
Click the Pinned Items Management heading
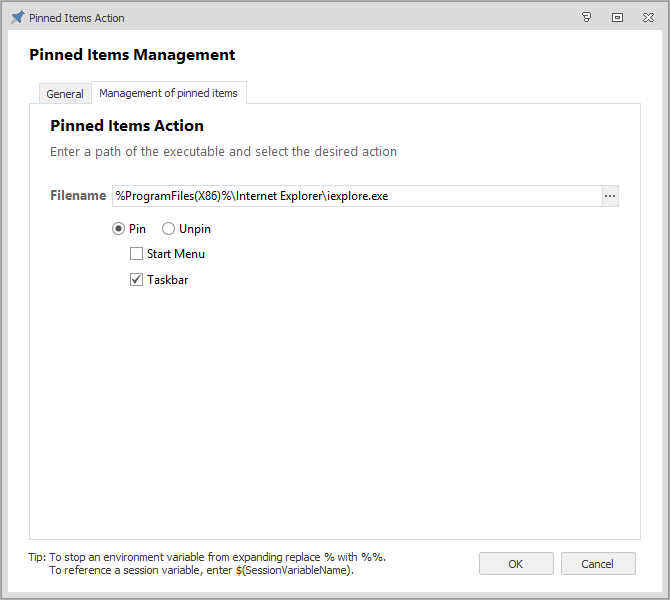[x=133, y=55]
